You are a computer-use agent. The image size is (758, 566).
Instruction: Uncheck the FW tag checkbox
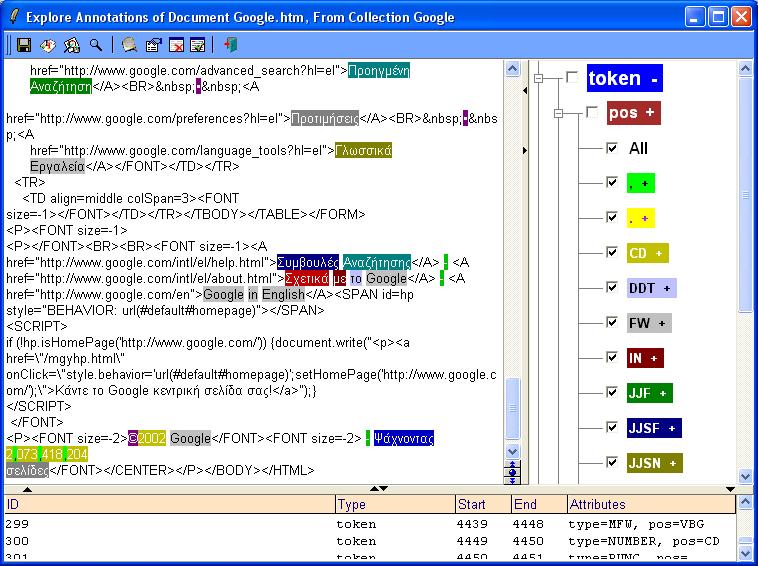(x=612, y=322)
